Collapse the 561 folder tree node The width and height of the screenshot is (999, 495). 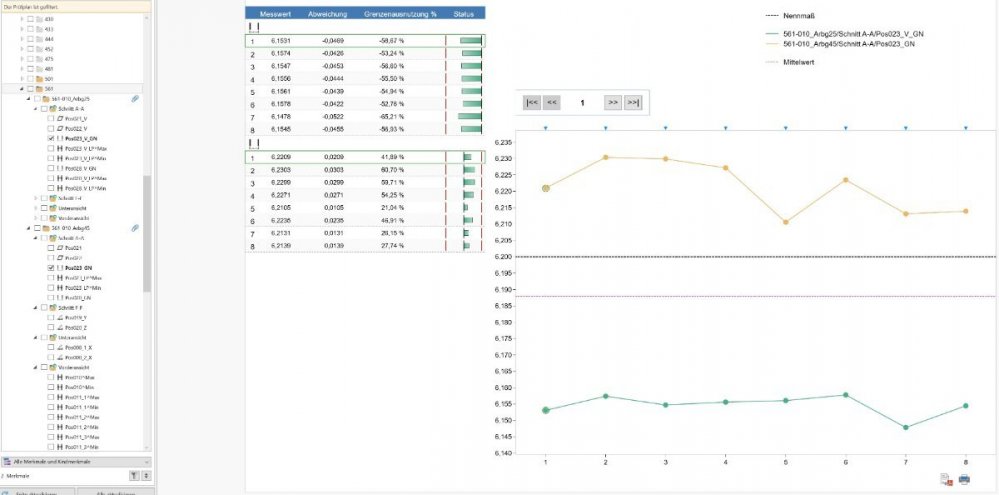pyautogui.click(x=22, y=89)
